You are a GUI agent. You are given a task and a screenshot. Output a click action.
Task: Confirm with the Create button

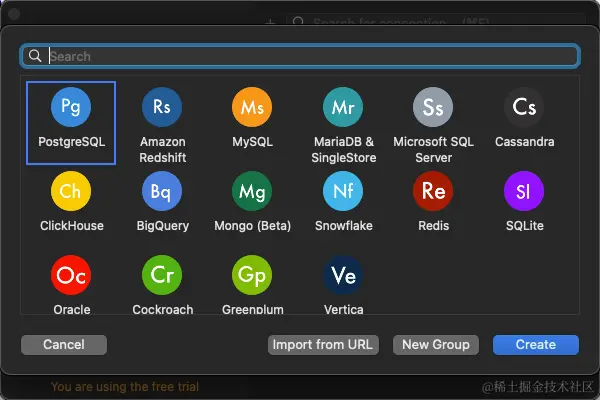pos(536,344)
